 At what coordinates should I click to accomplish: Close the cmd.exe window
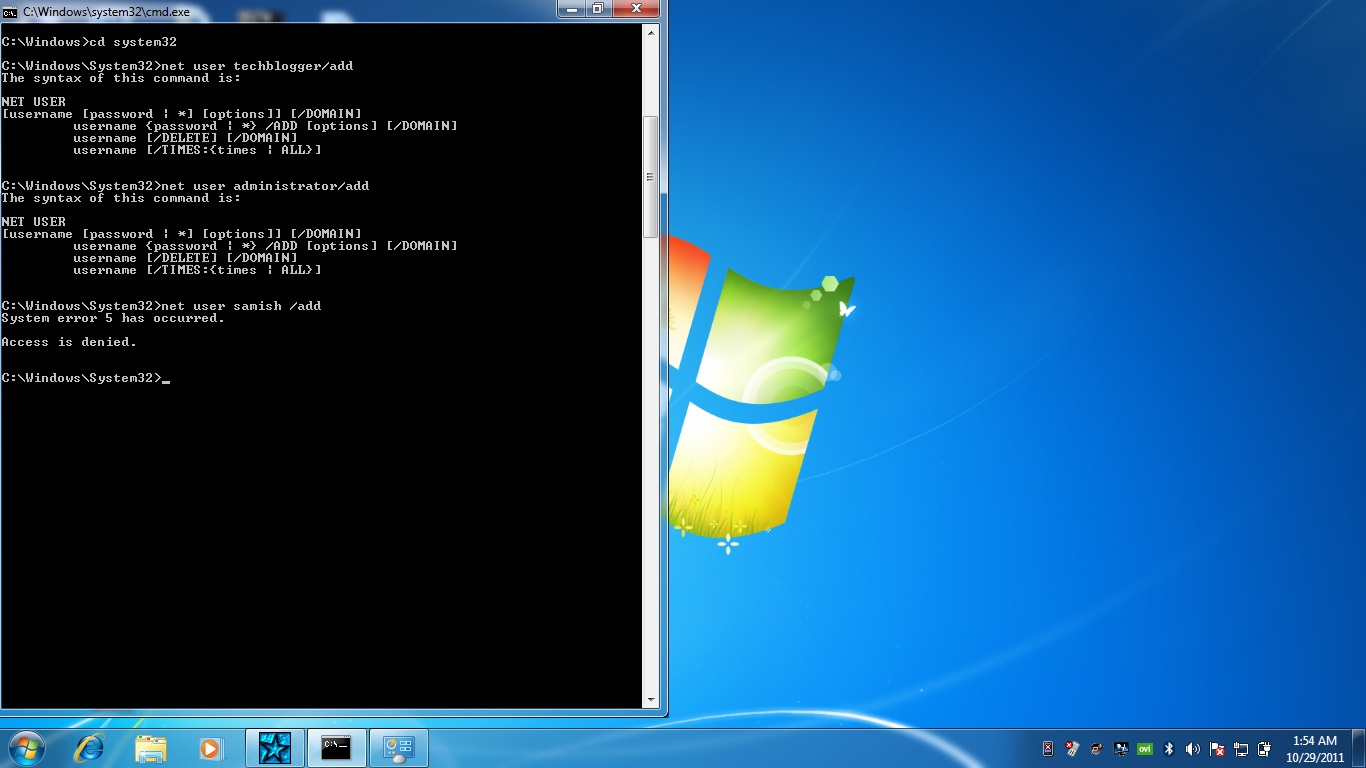pyautogui.click(x=636, y=9)
